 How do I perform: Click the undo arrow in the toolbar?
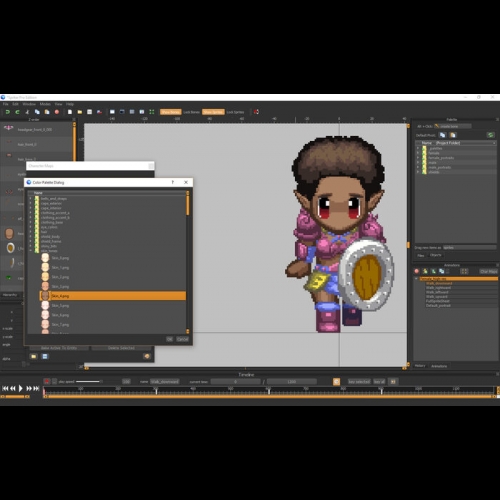point(7,112)
